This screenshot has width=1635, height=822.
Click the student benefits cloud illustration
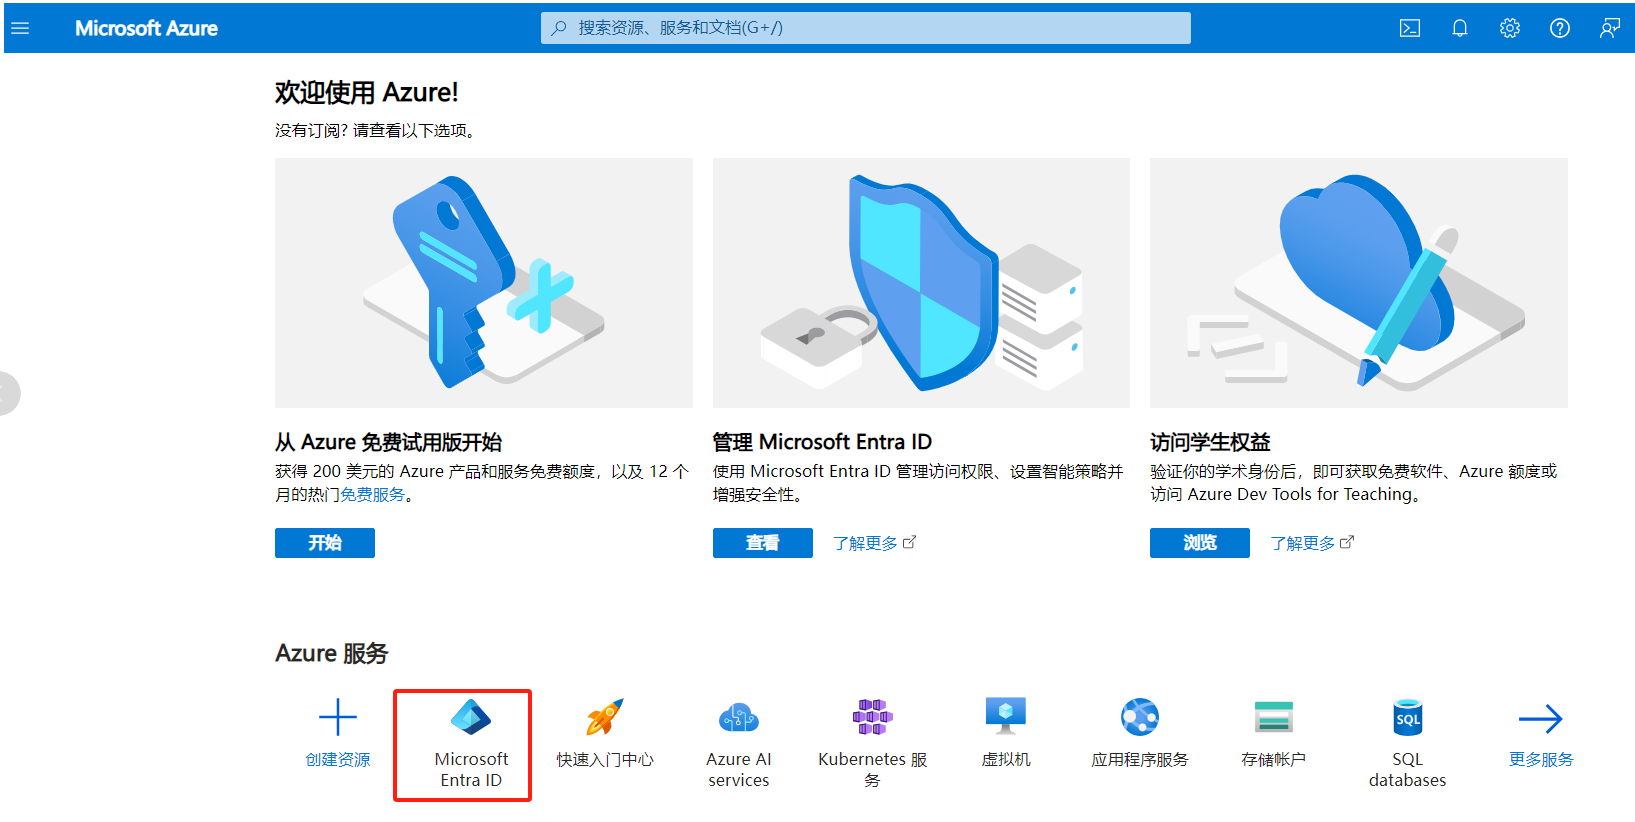tap(1359, 283)
